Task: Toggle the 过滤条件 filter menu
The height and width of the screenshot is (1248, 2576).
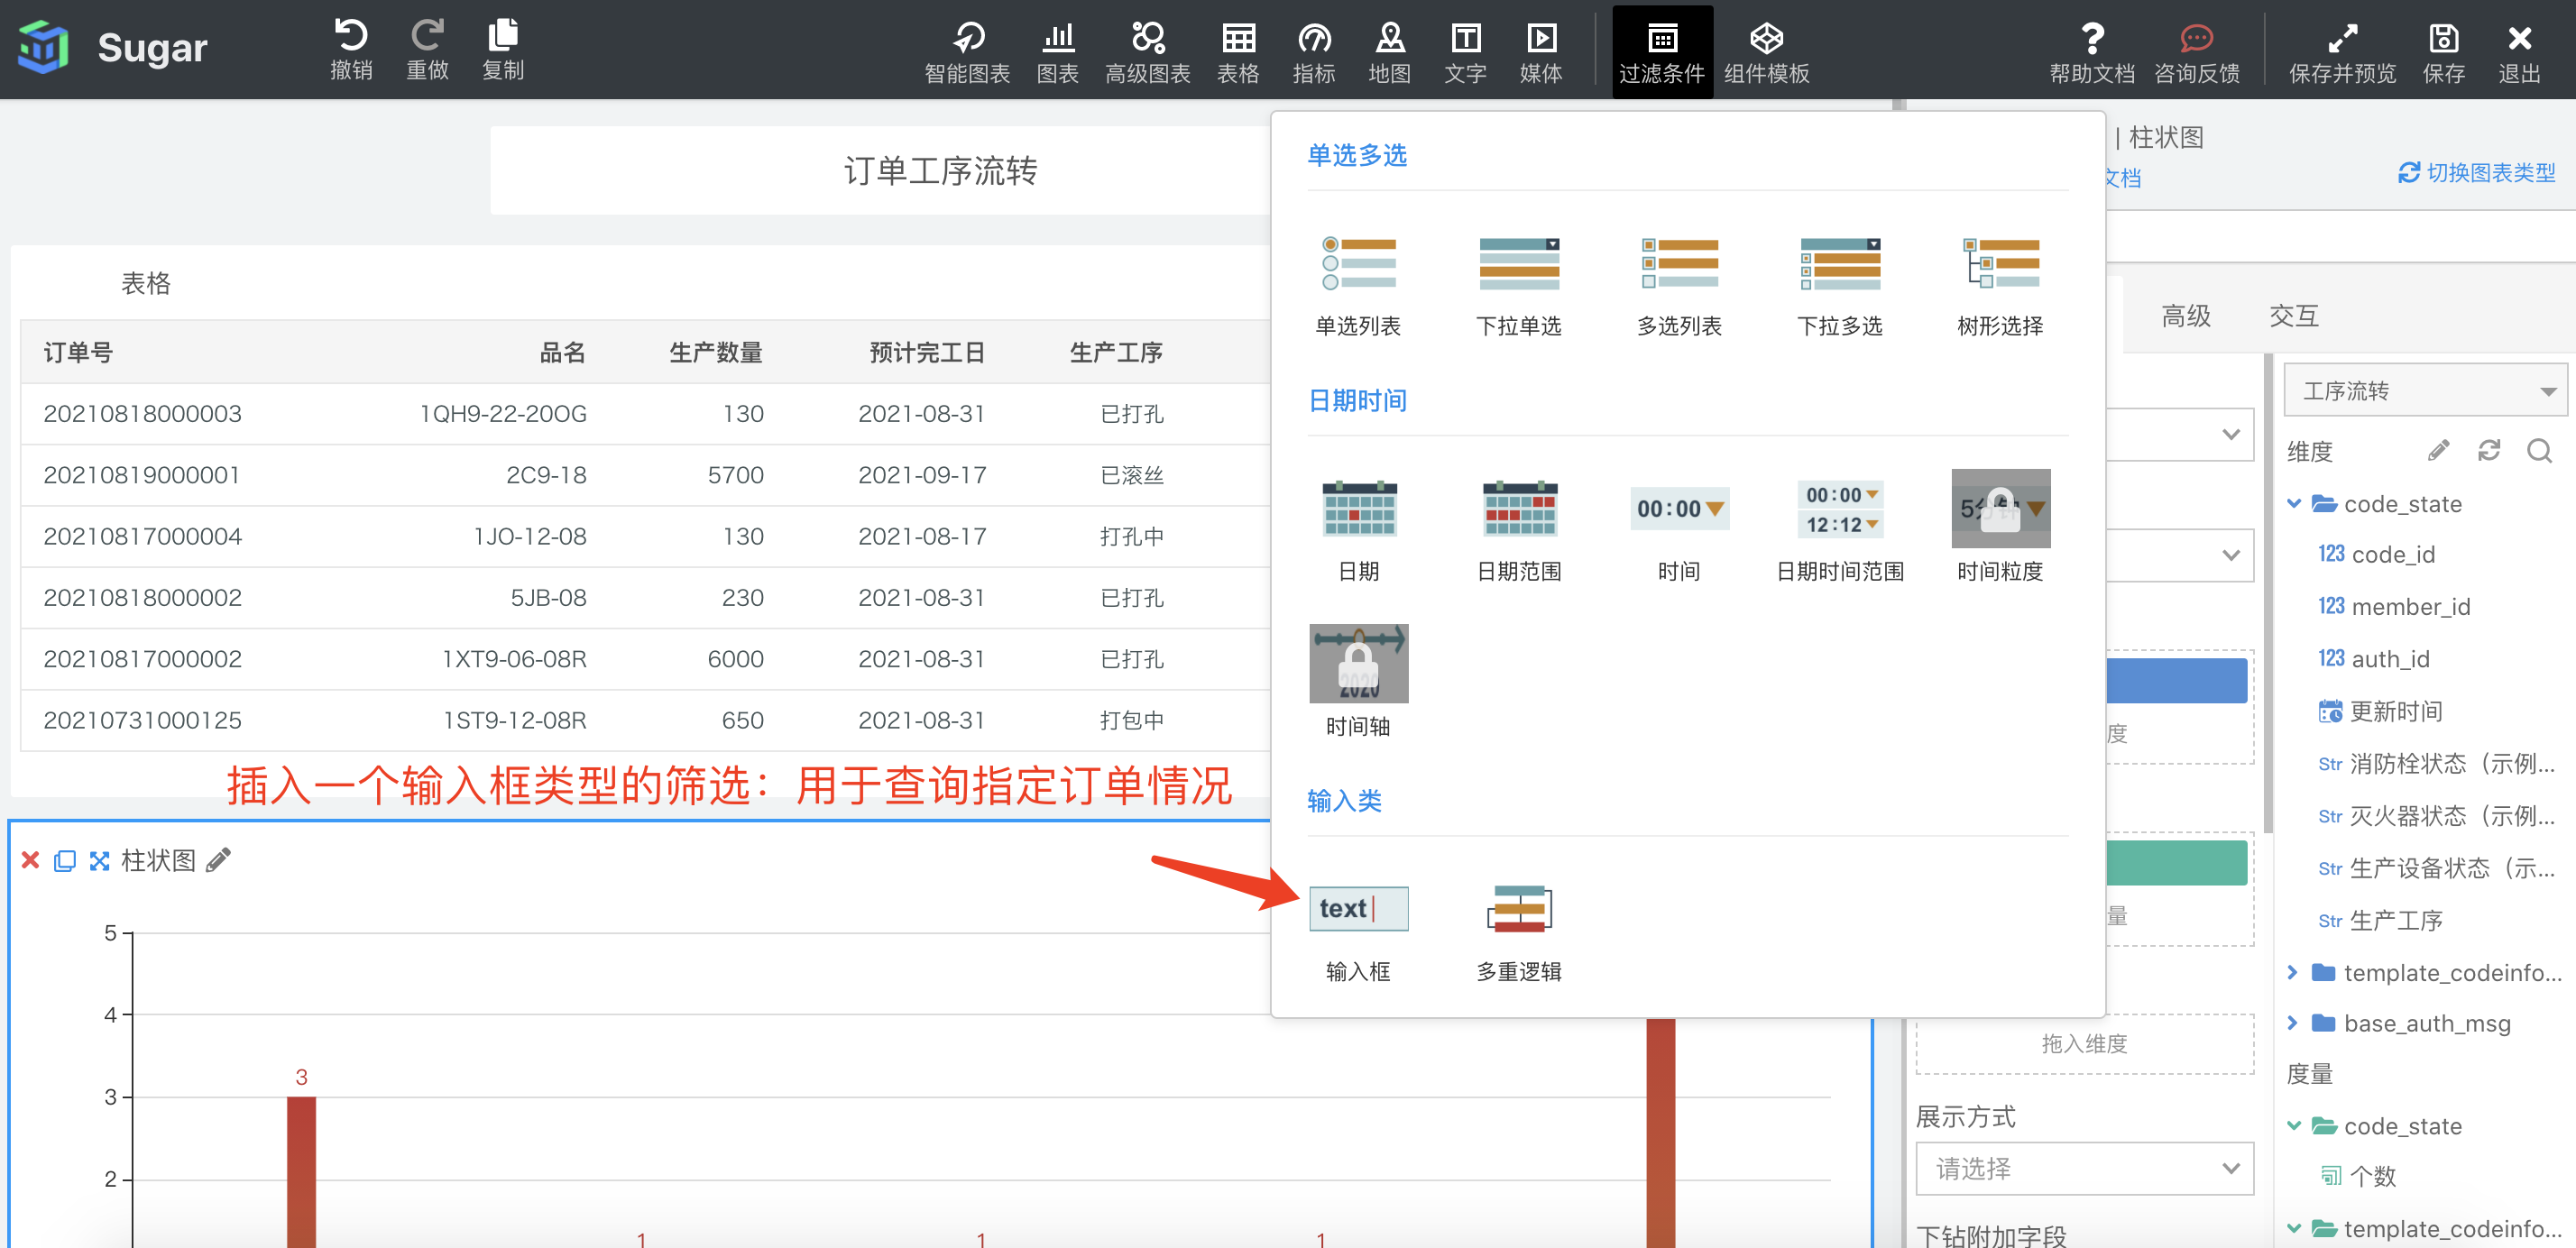Action: (1662, 52)
